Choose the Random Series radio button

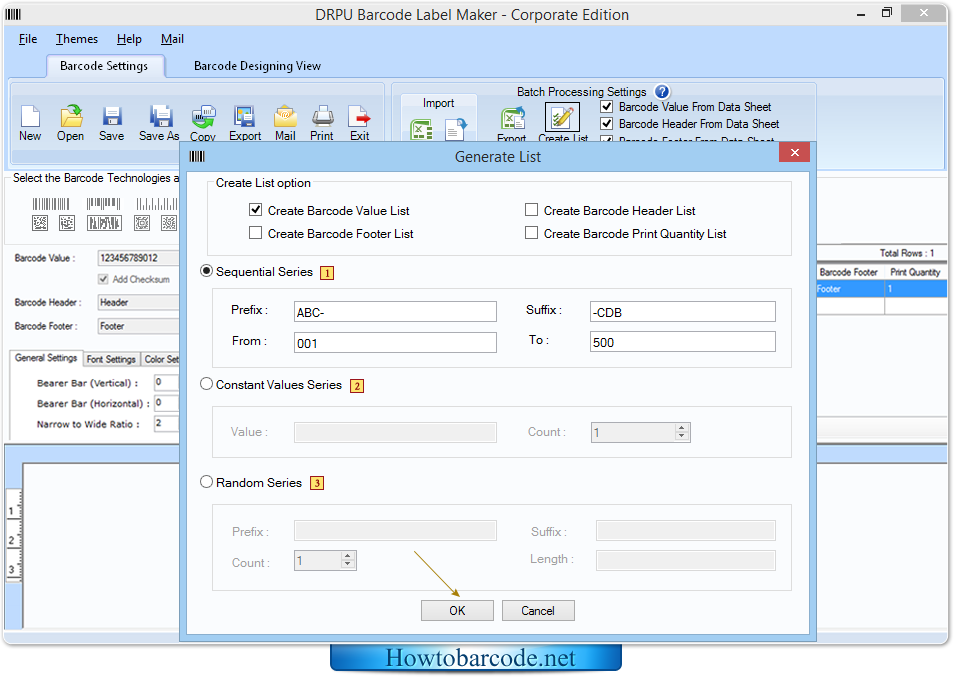click(x=207, y=482)
